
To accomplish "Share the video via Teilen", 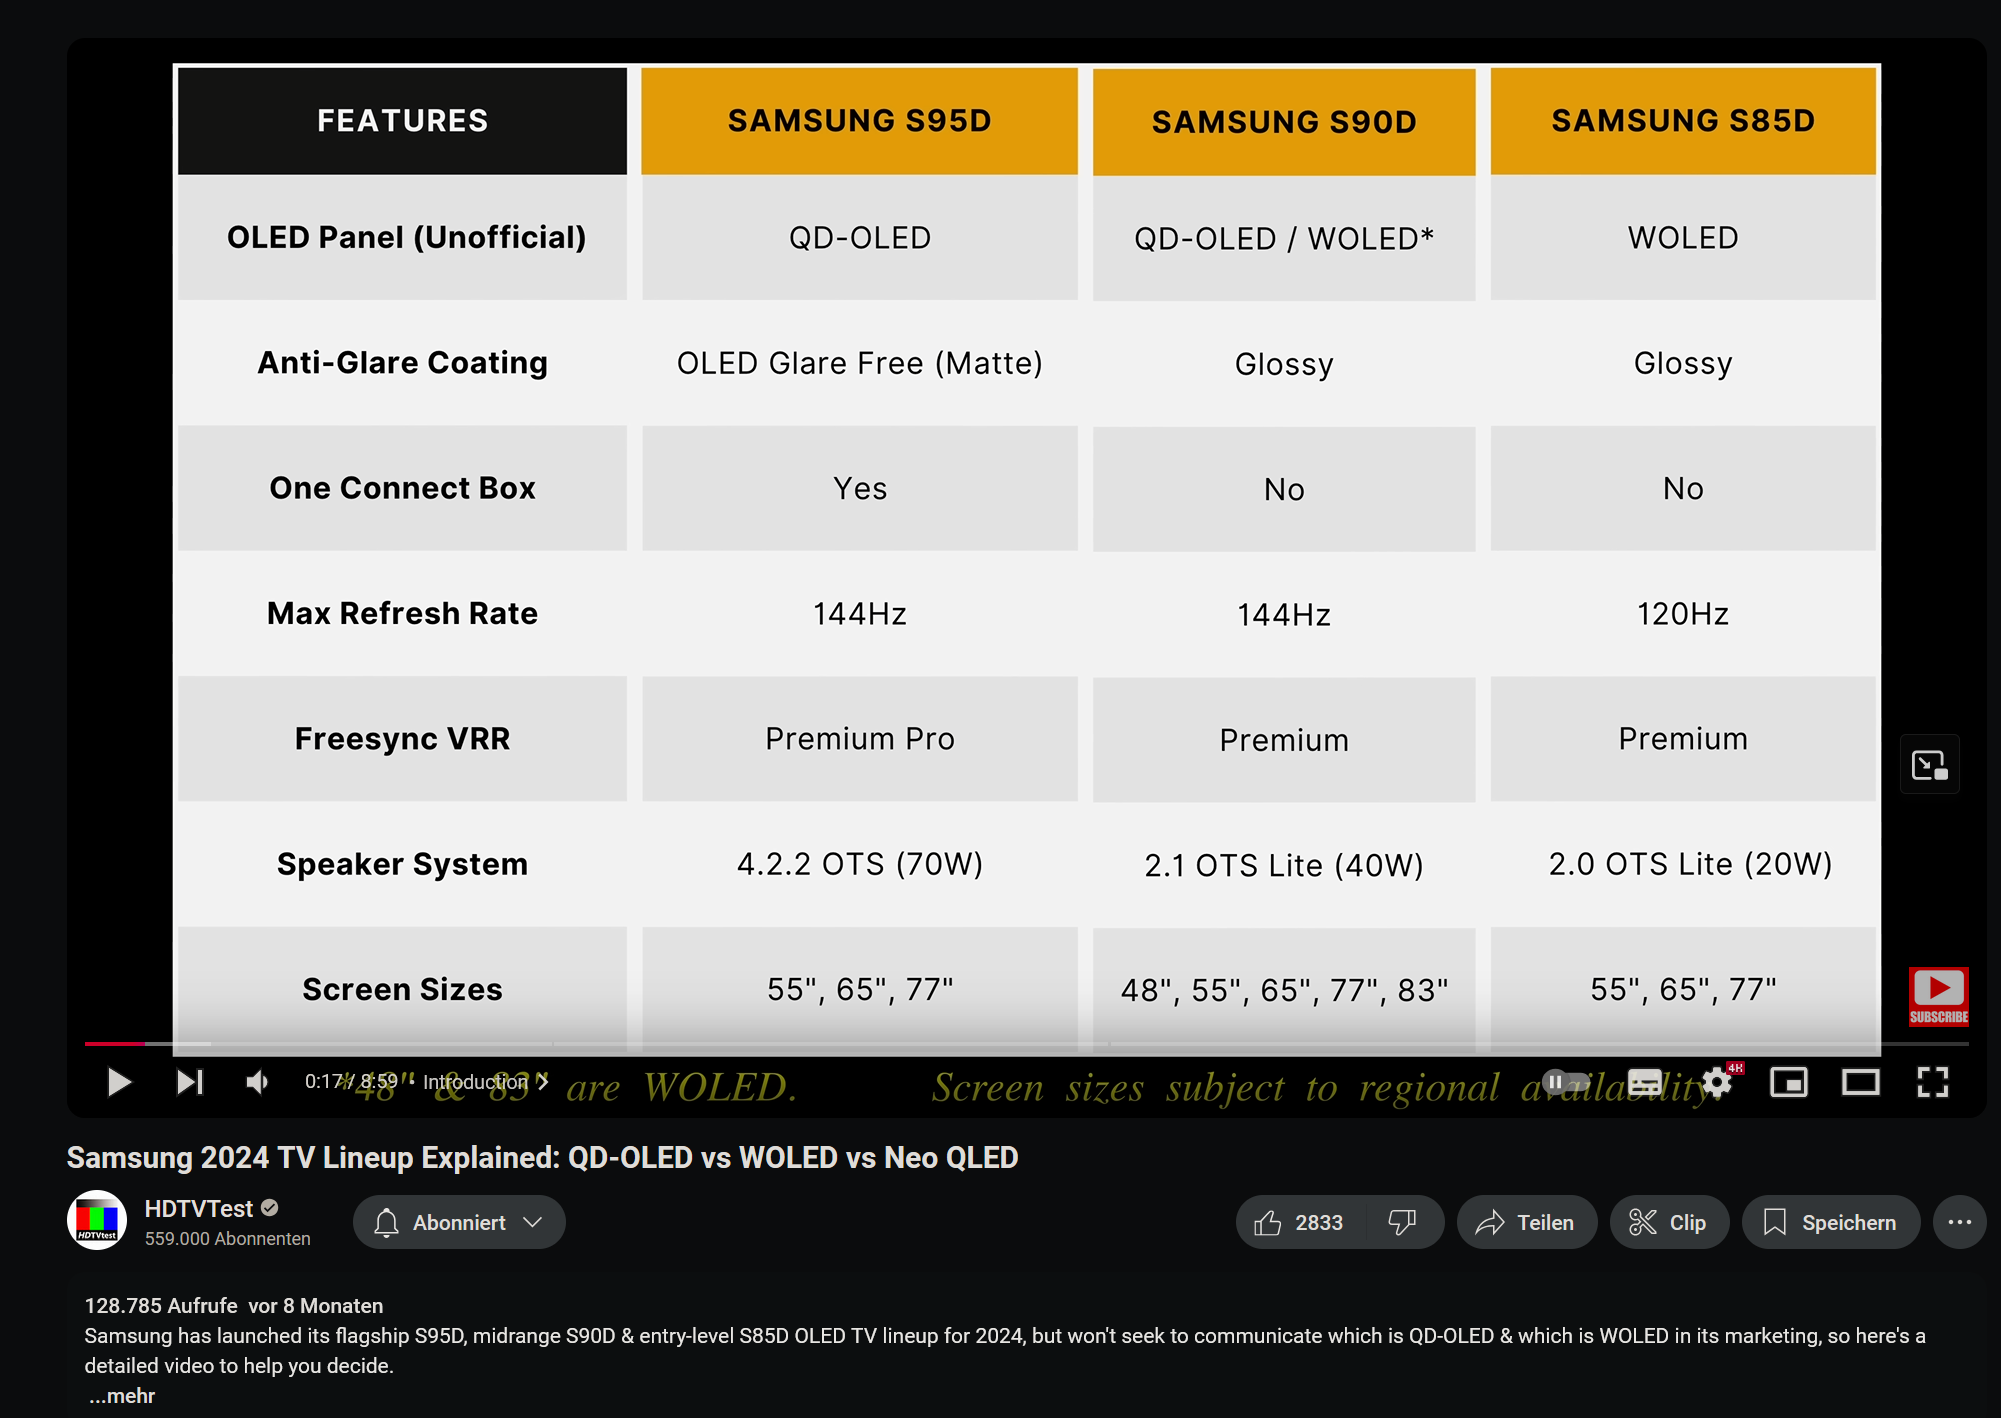I will click(1526, 1222).
